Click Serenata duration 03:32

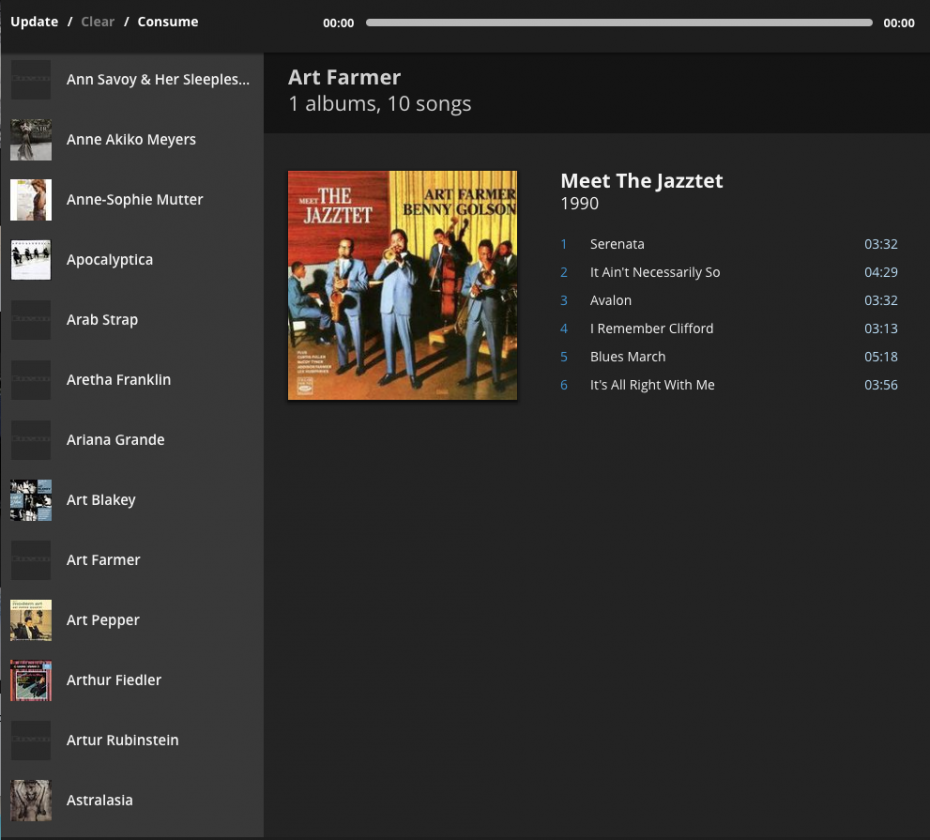coord(881,244)
